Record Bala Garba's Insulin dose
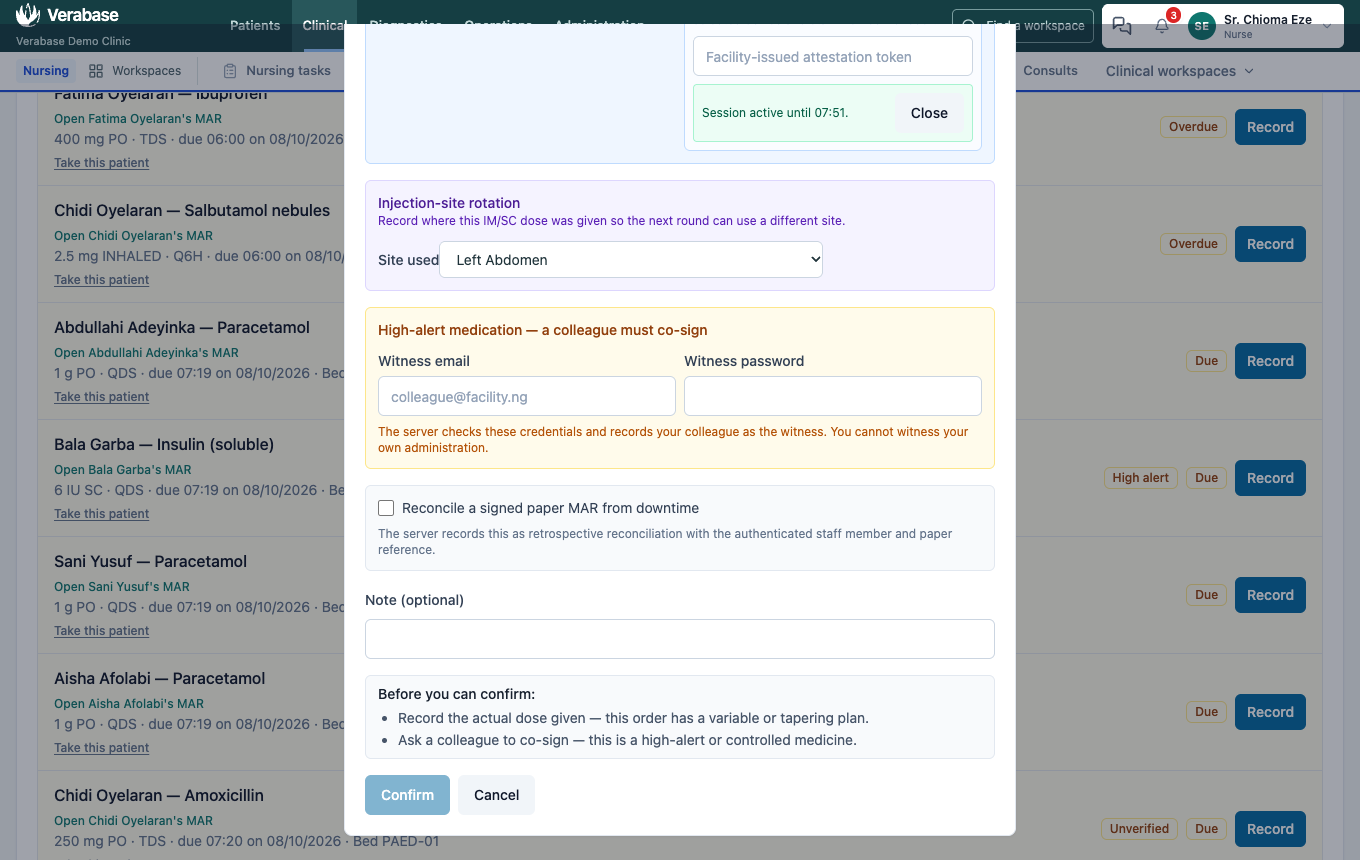 point(1270,478)
